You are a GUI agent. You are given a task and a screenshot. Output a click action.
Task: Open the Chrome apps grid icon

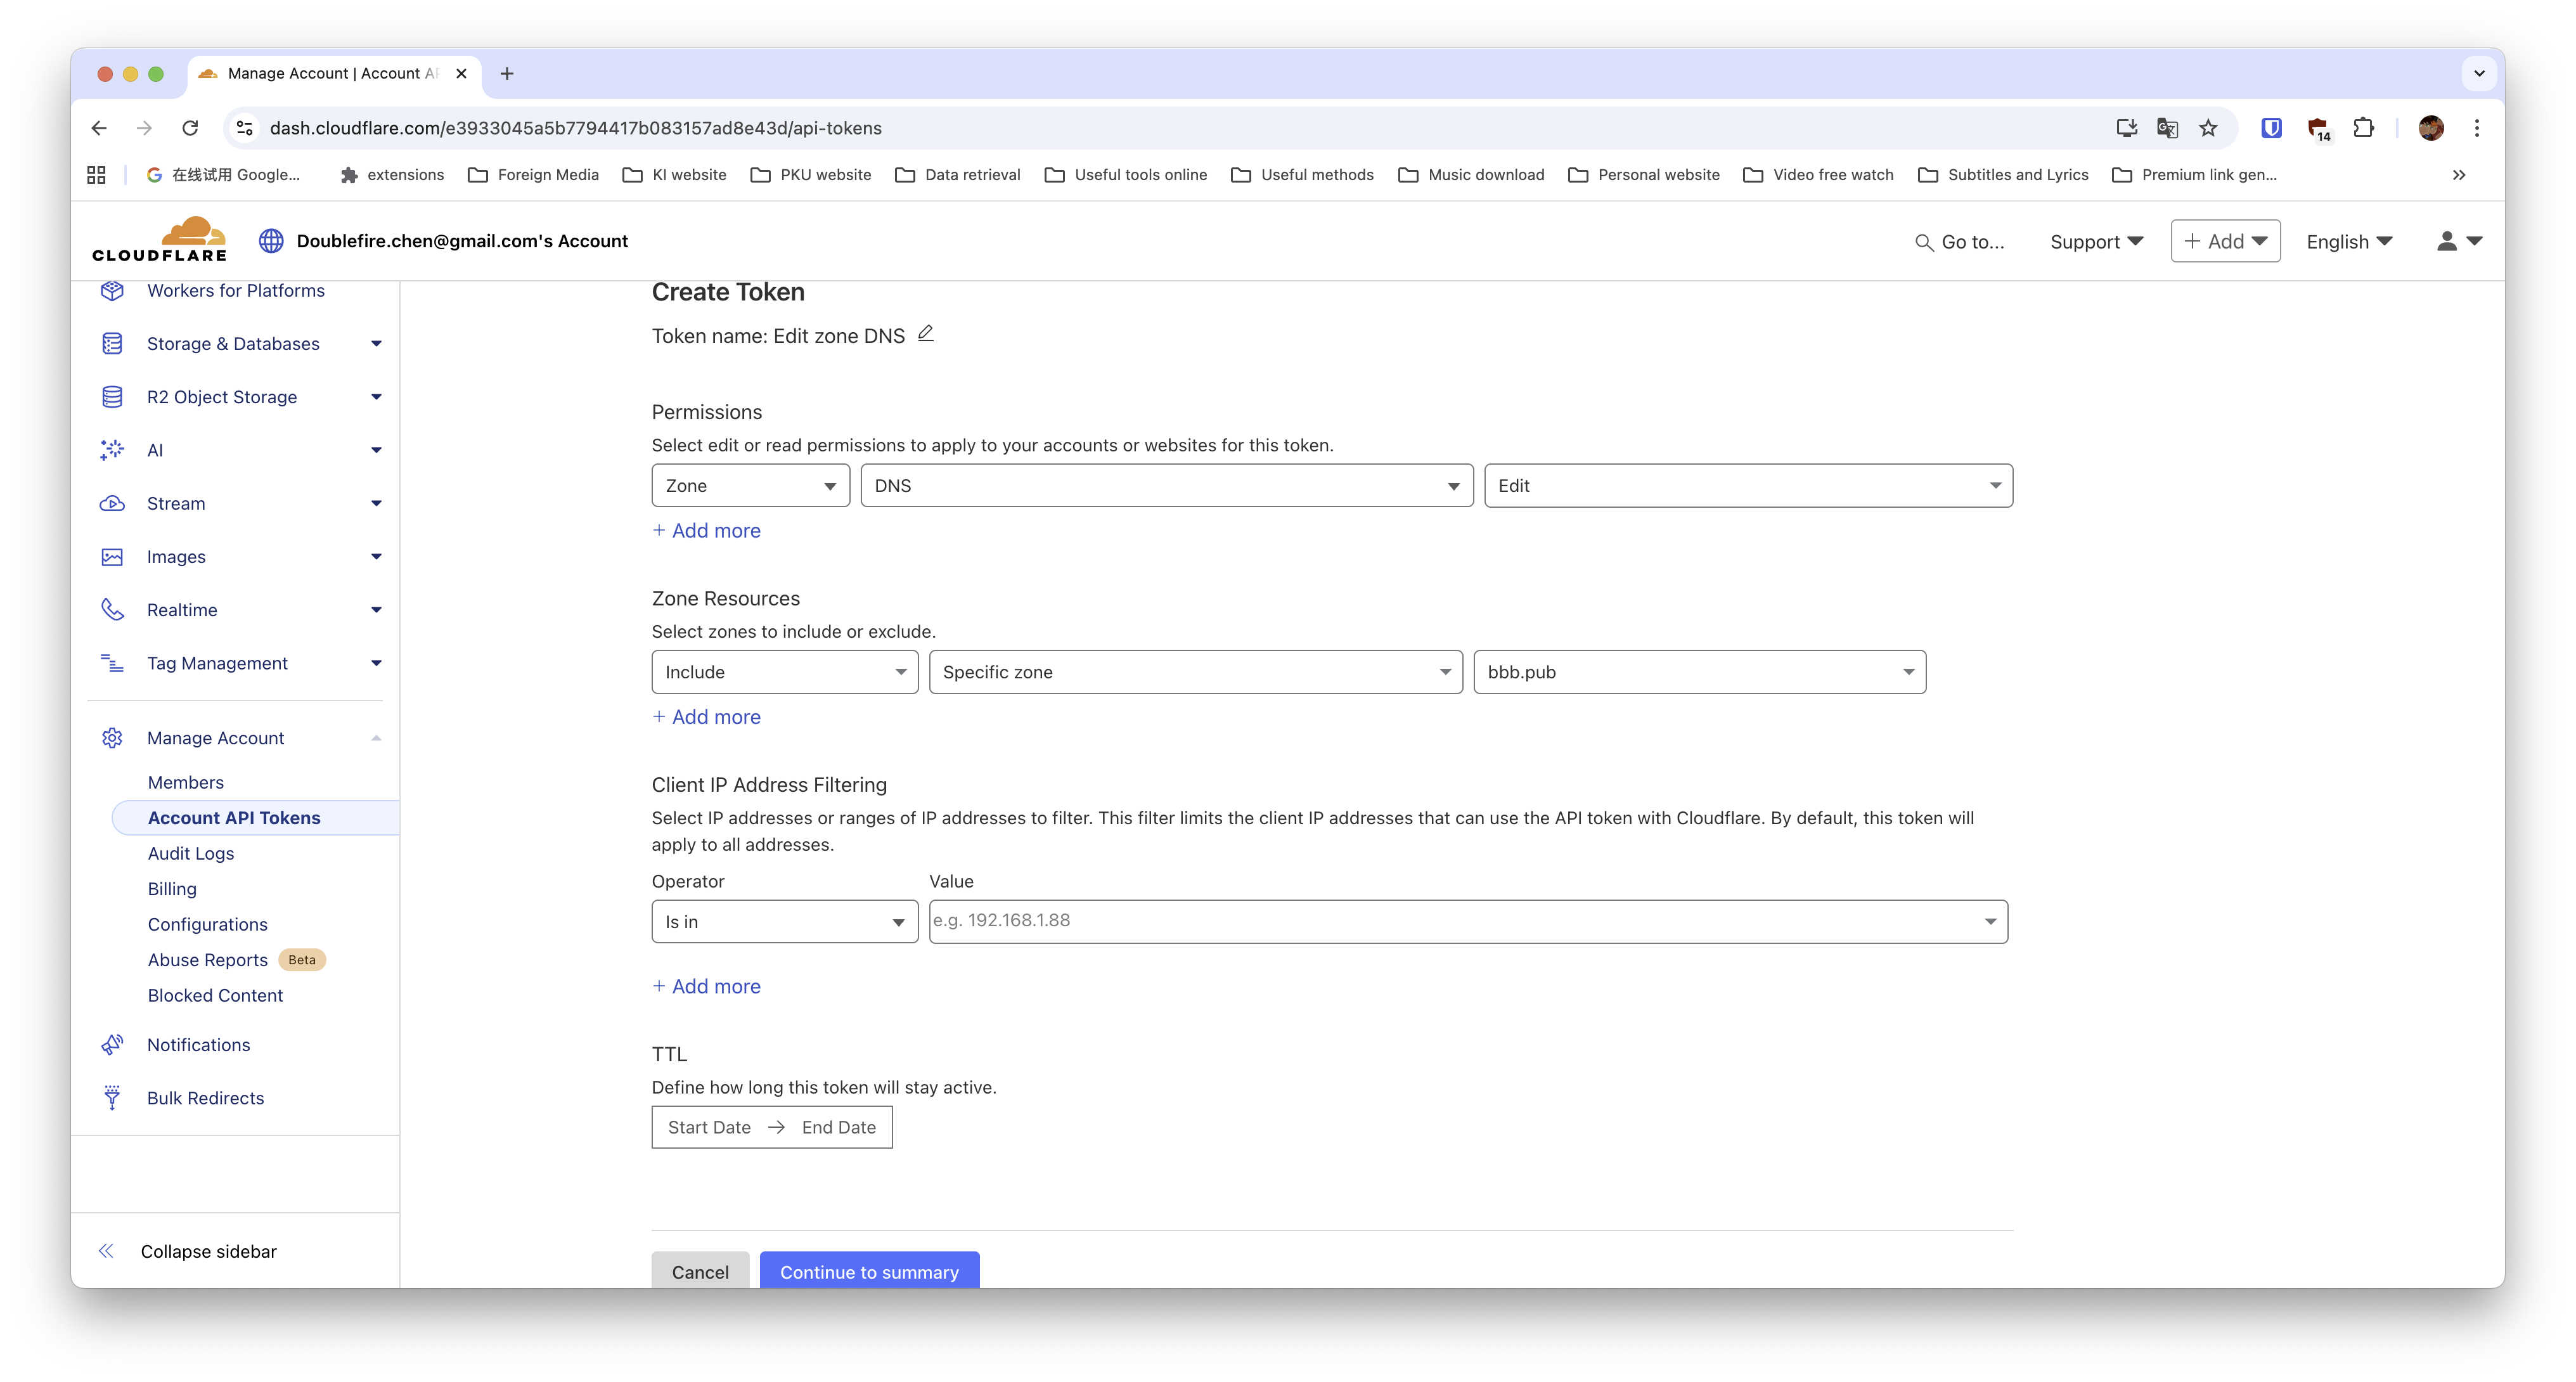(96, 175)
